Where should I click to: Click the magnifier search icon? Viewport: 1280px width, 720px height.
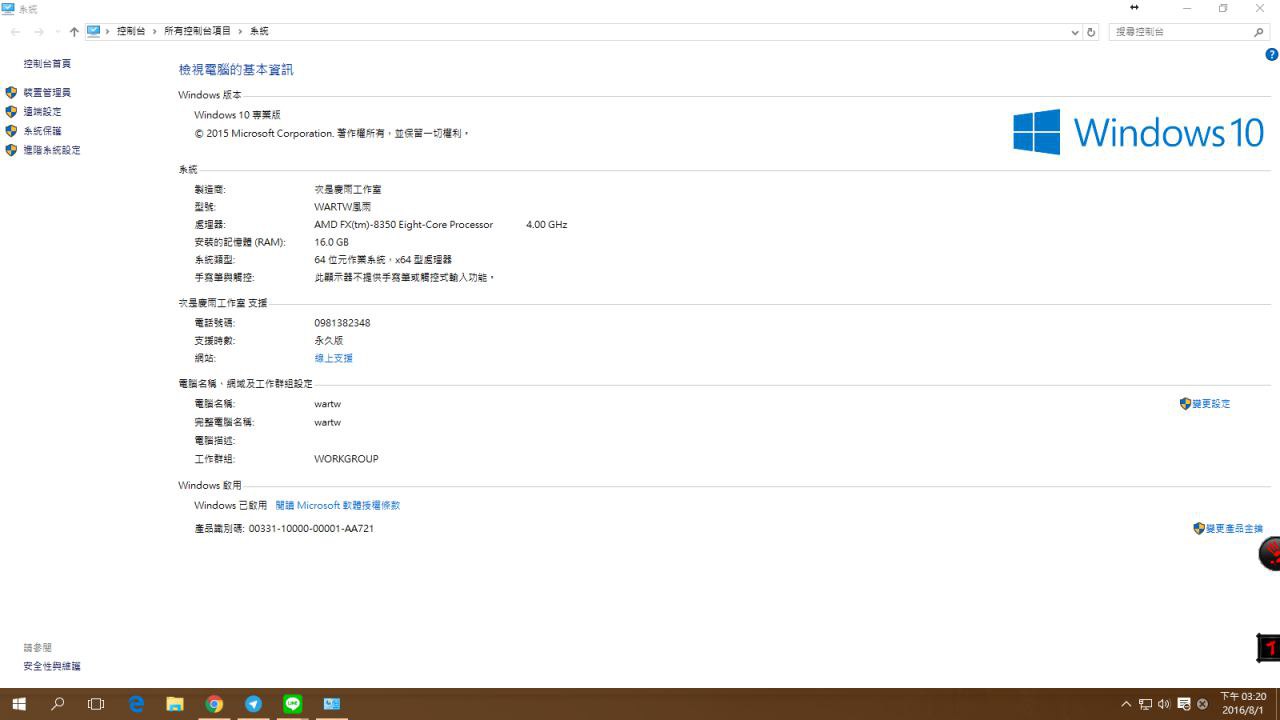click(1259, 32)
